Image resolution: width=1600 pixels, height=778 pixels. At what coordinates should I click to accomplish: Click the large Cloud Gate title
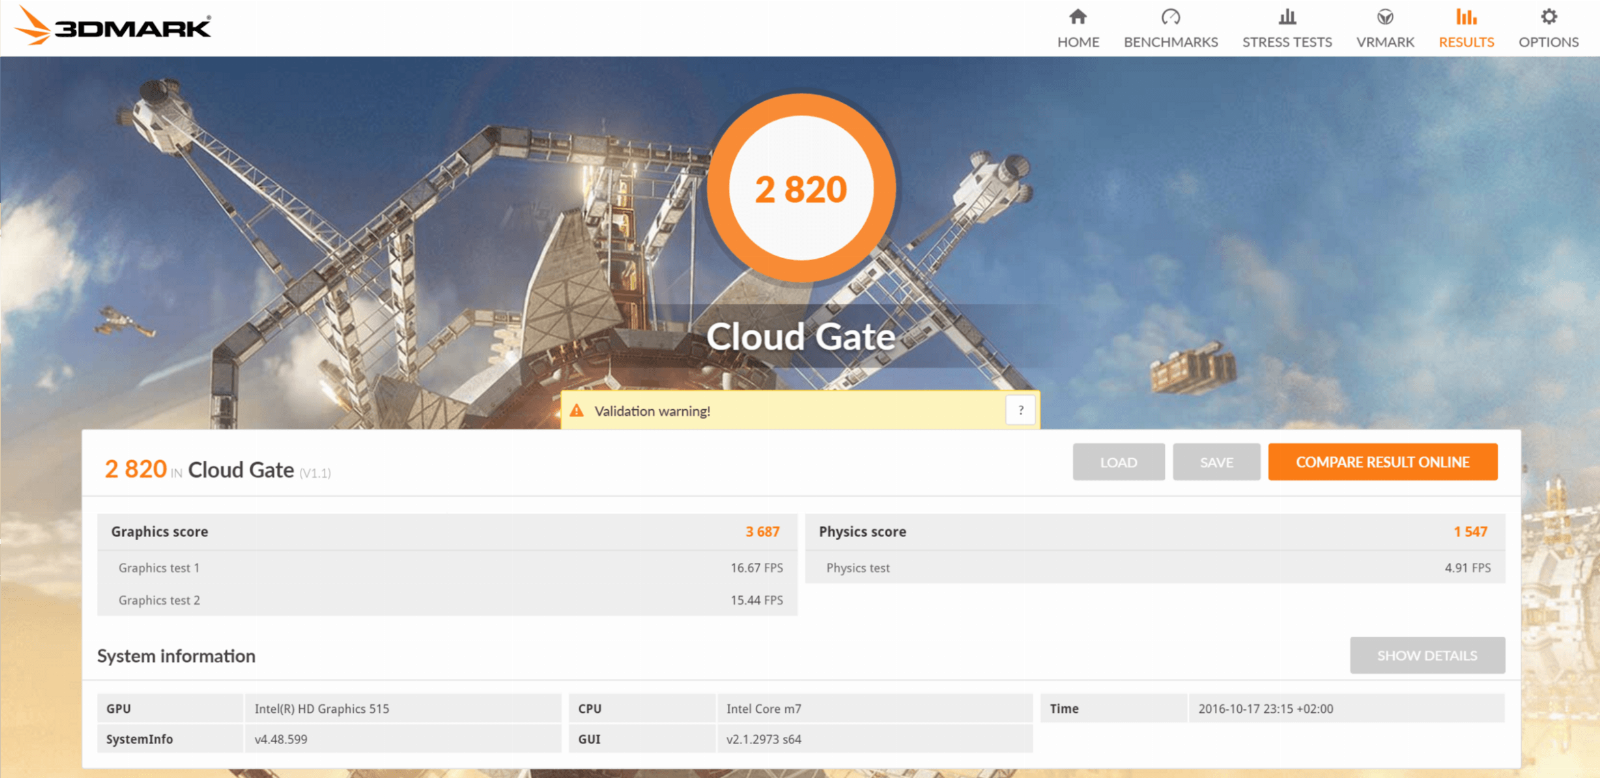pos(801,337)
